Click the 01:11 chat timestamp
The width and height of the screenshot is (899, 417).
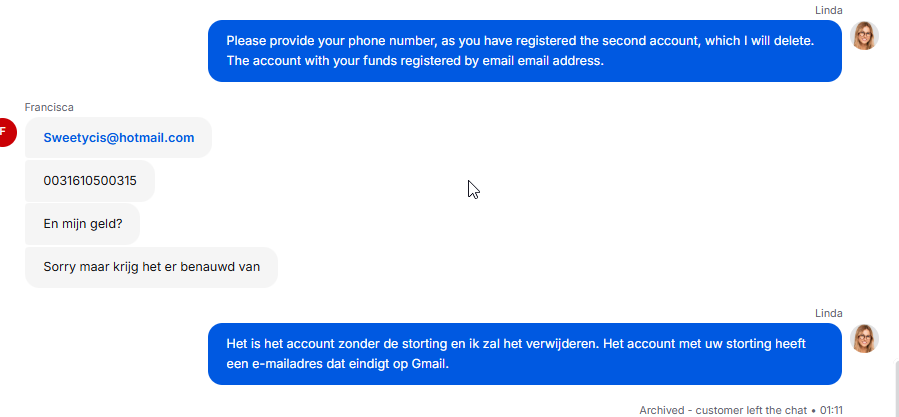(831, 410)
